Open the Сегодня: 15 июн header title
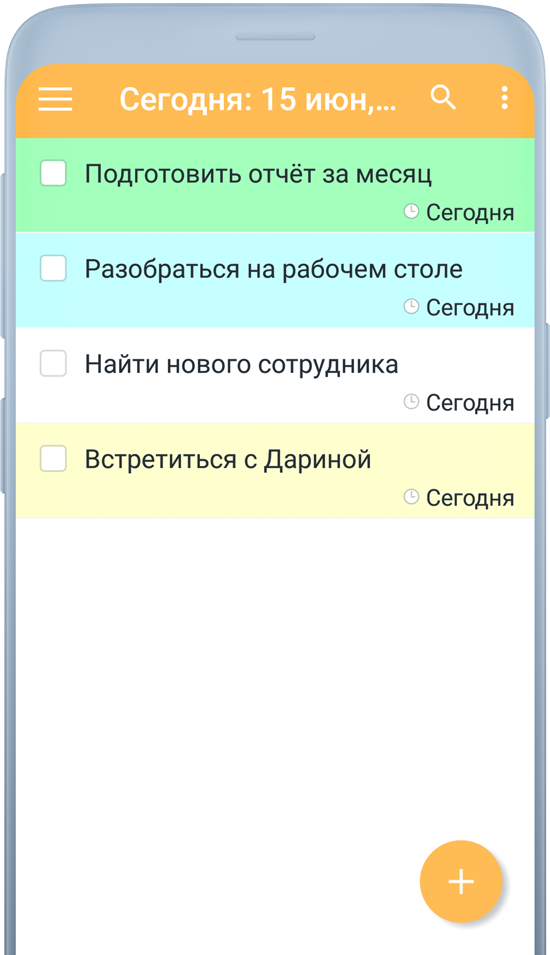The height and width of the screenshot is (955, 550). 258,99
